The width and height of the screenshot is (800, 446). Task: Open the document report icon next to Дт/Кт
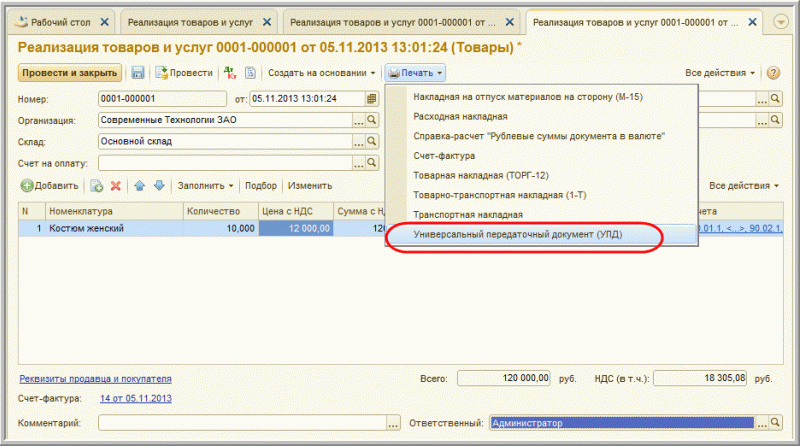click(250, 73)
